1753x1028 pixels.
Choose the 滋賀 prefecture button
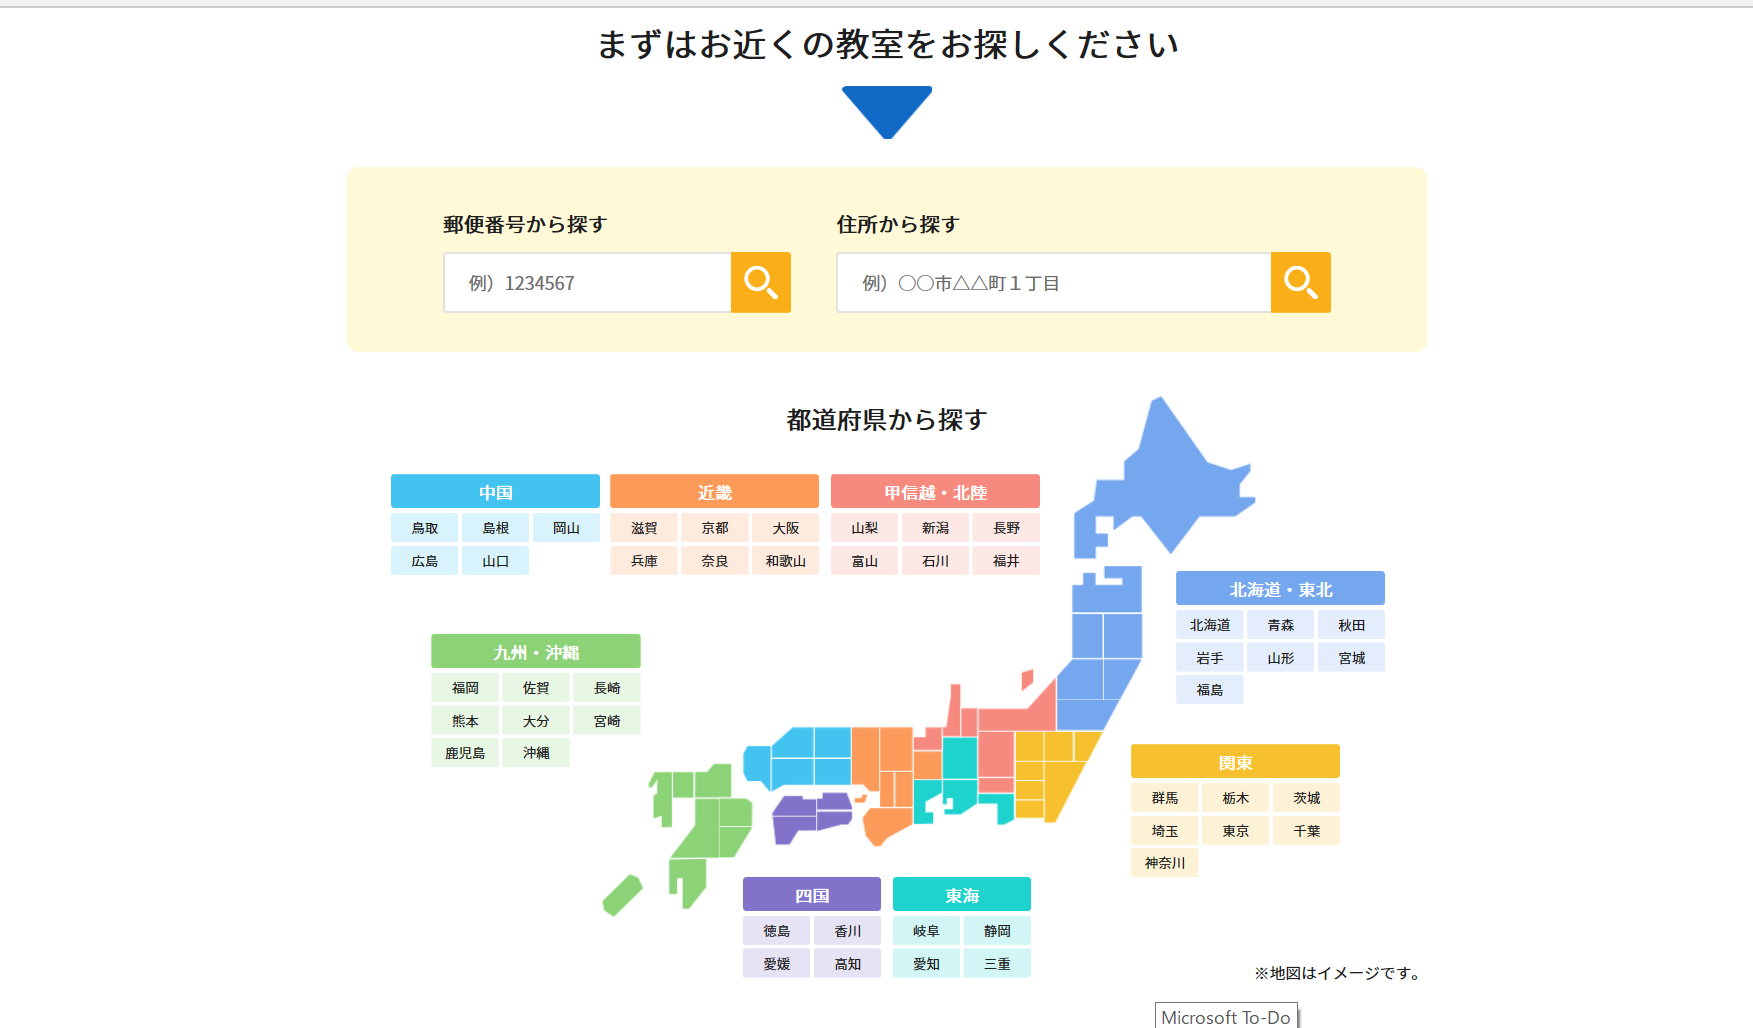point(644,528)
